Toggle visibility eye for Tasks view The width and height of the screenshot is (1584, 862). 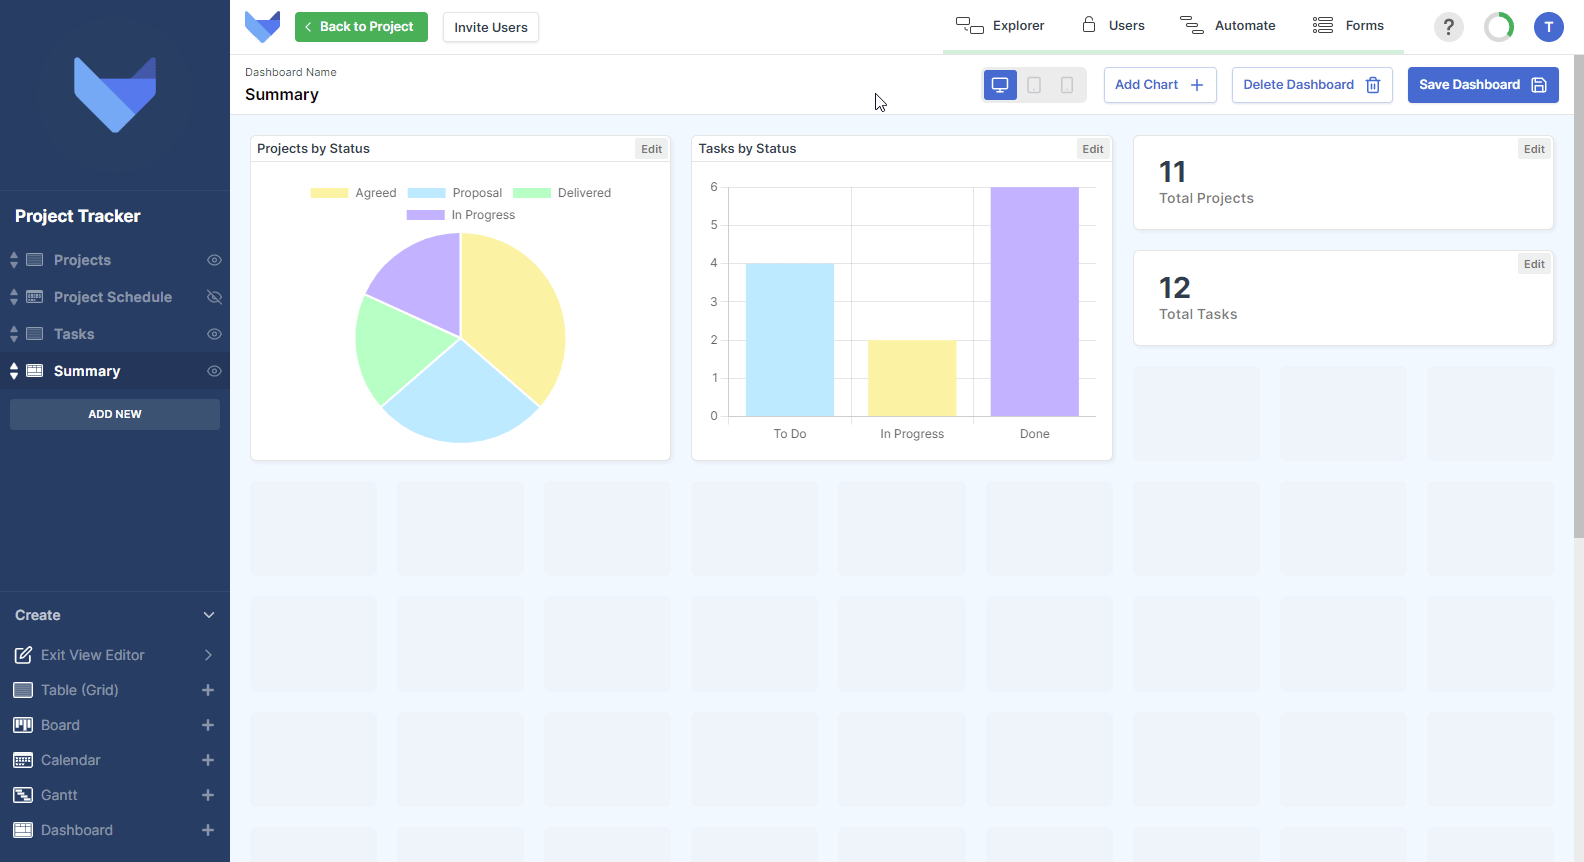pyautogui.click(x=214, y=334)
